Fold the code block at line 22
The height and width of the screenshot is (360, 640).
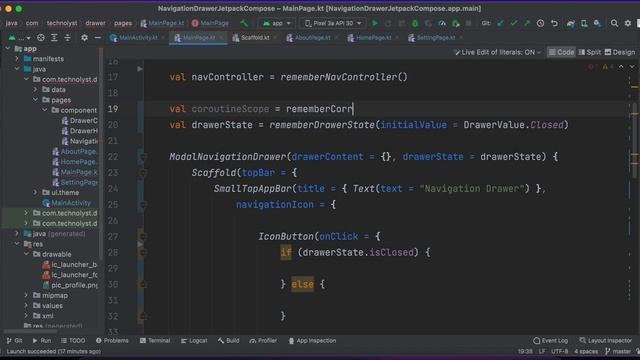(x=143, y=157)
